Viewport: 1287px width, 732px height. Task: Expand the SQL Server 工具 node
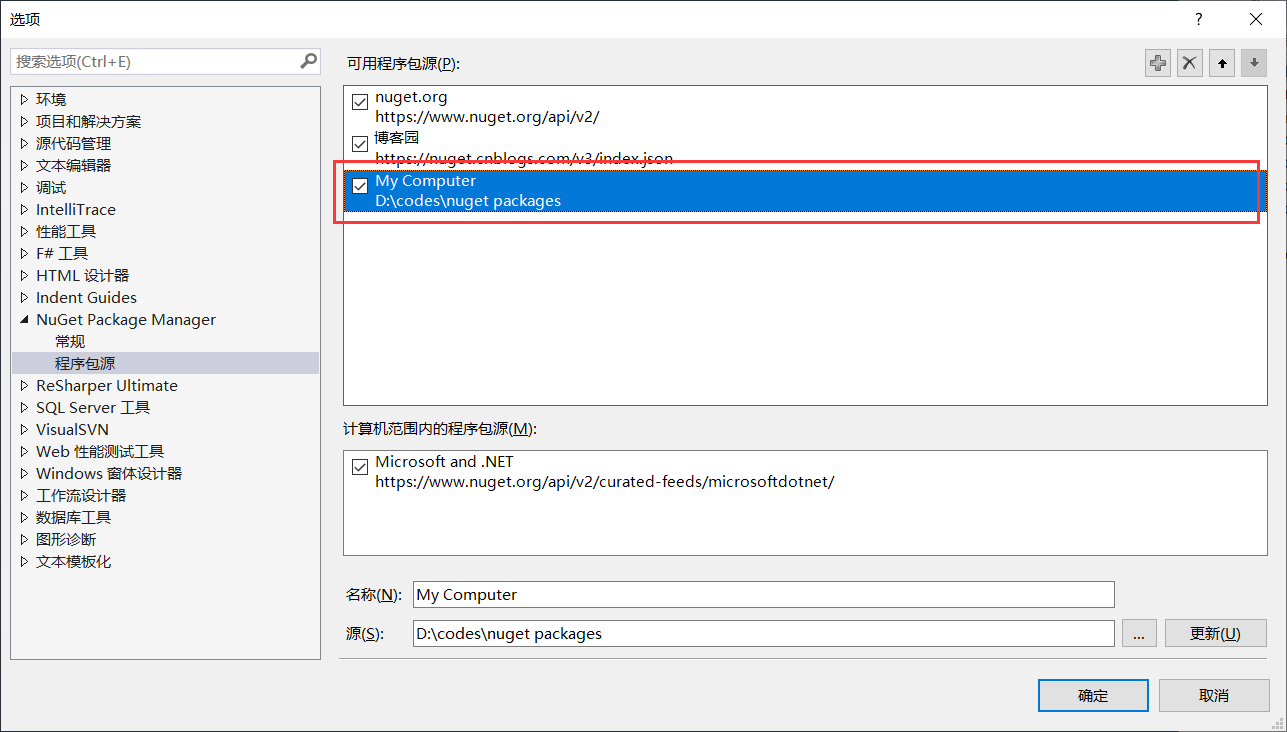click(x=25, y=408)
